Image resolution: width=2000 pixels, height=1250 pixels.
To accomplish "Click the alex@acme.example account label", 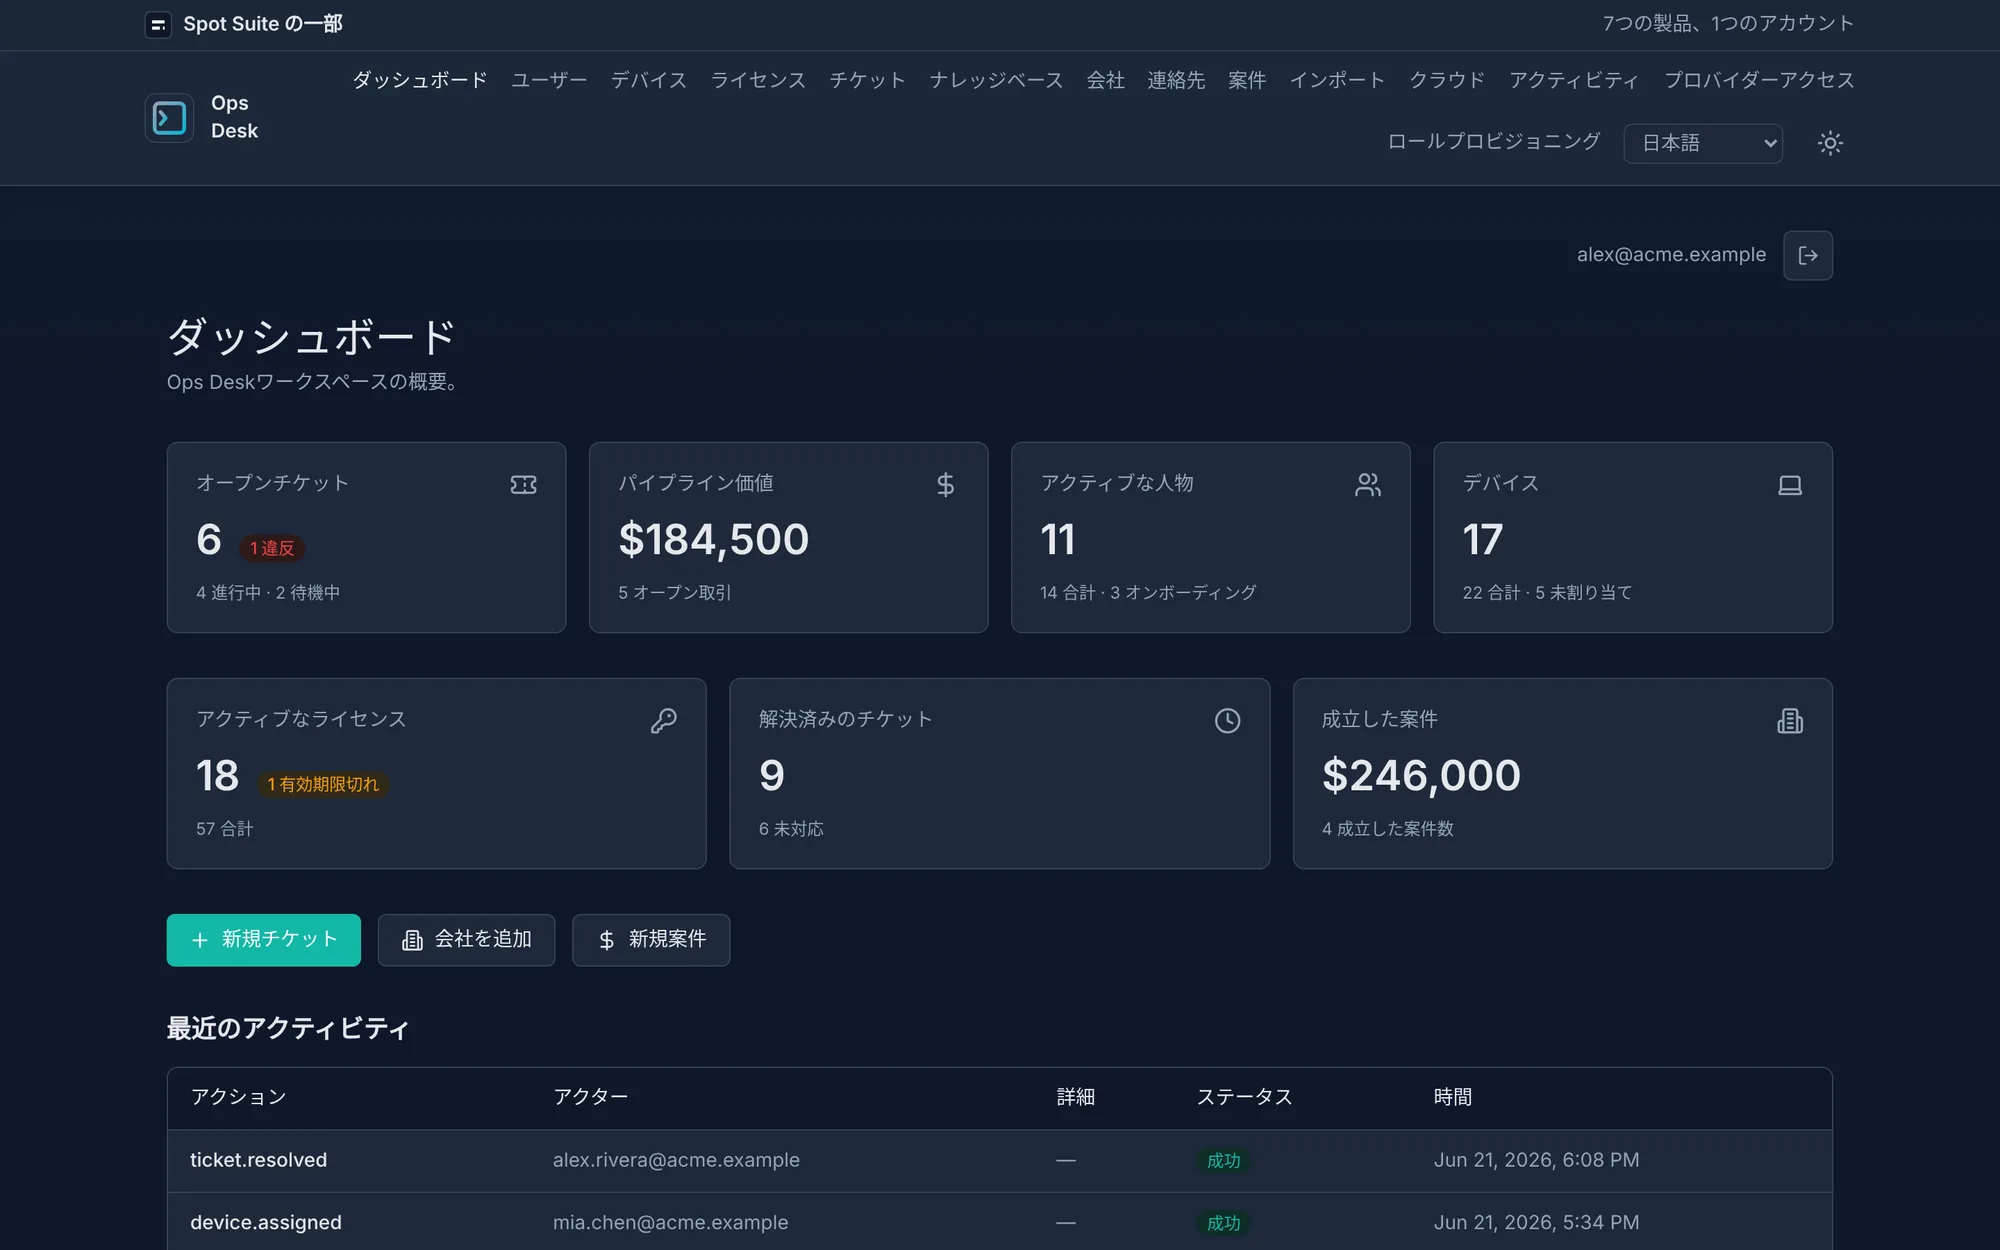I will (x=1671, y=255).
